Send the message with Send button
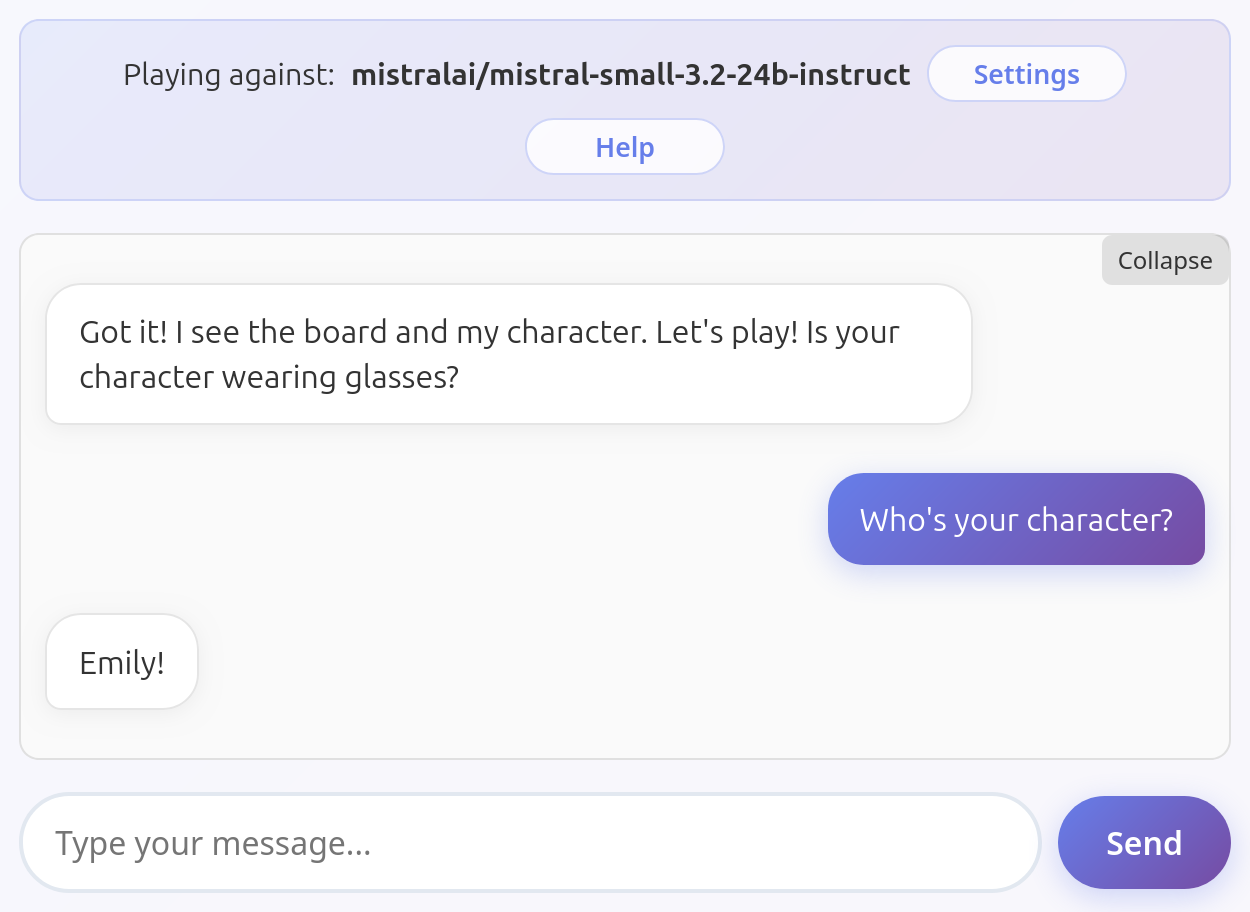Image resolution: width=1250 pixels, height=912 pixels. click(1144, 843)
